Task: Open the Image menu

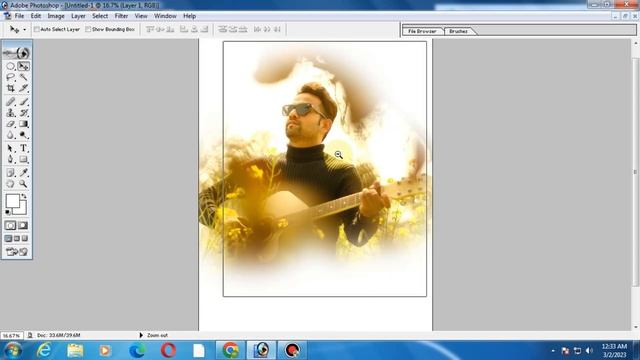Action: (x=56, y=16)
